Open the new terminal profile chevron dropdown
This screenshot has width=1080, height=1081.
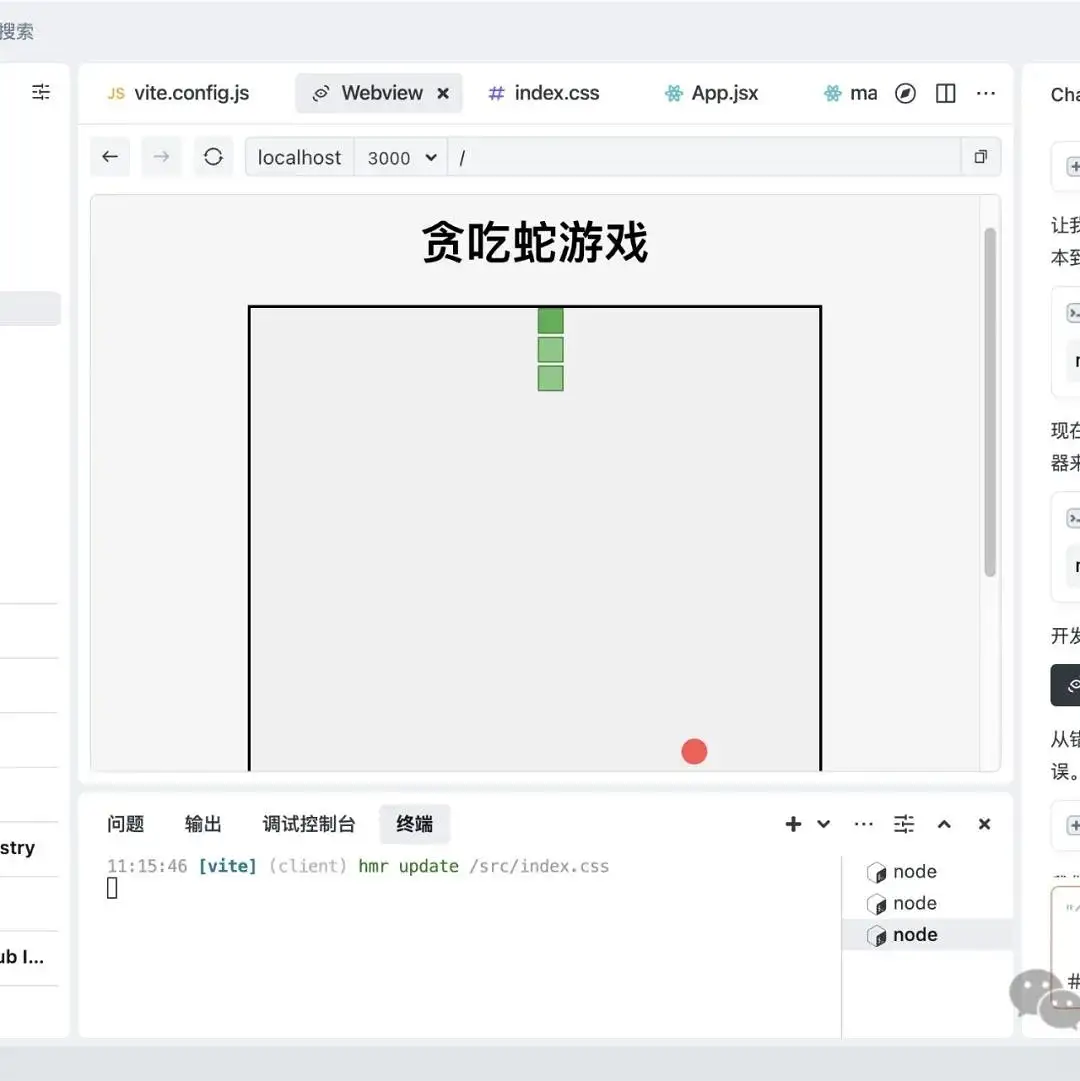822,824
